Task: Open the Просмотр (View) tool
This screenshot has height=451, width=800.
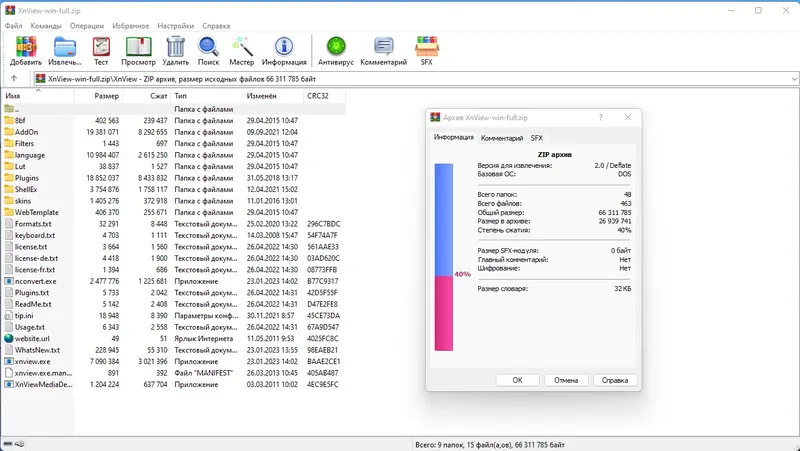Action: tap(138, 46)
